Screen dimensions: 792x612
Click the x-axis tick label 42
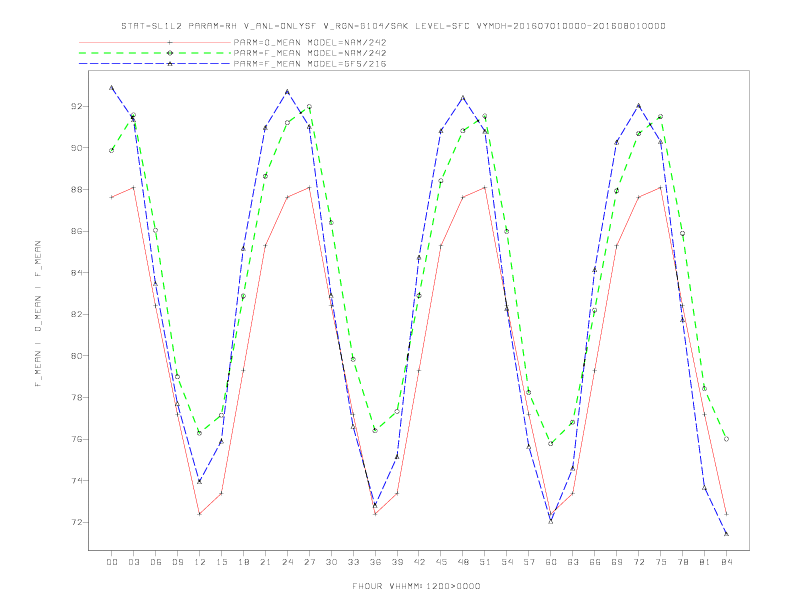click(x=419, y=562)
